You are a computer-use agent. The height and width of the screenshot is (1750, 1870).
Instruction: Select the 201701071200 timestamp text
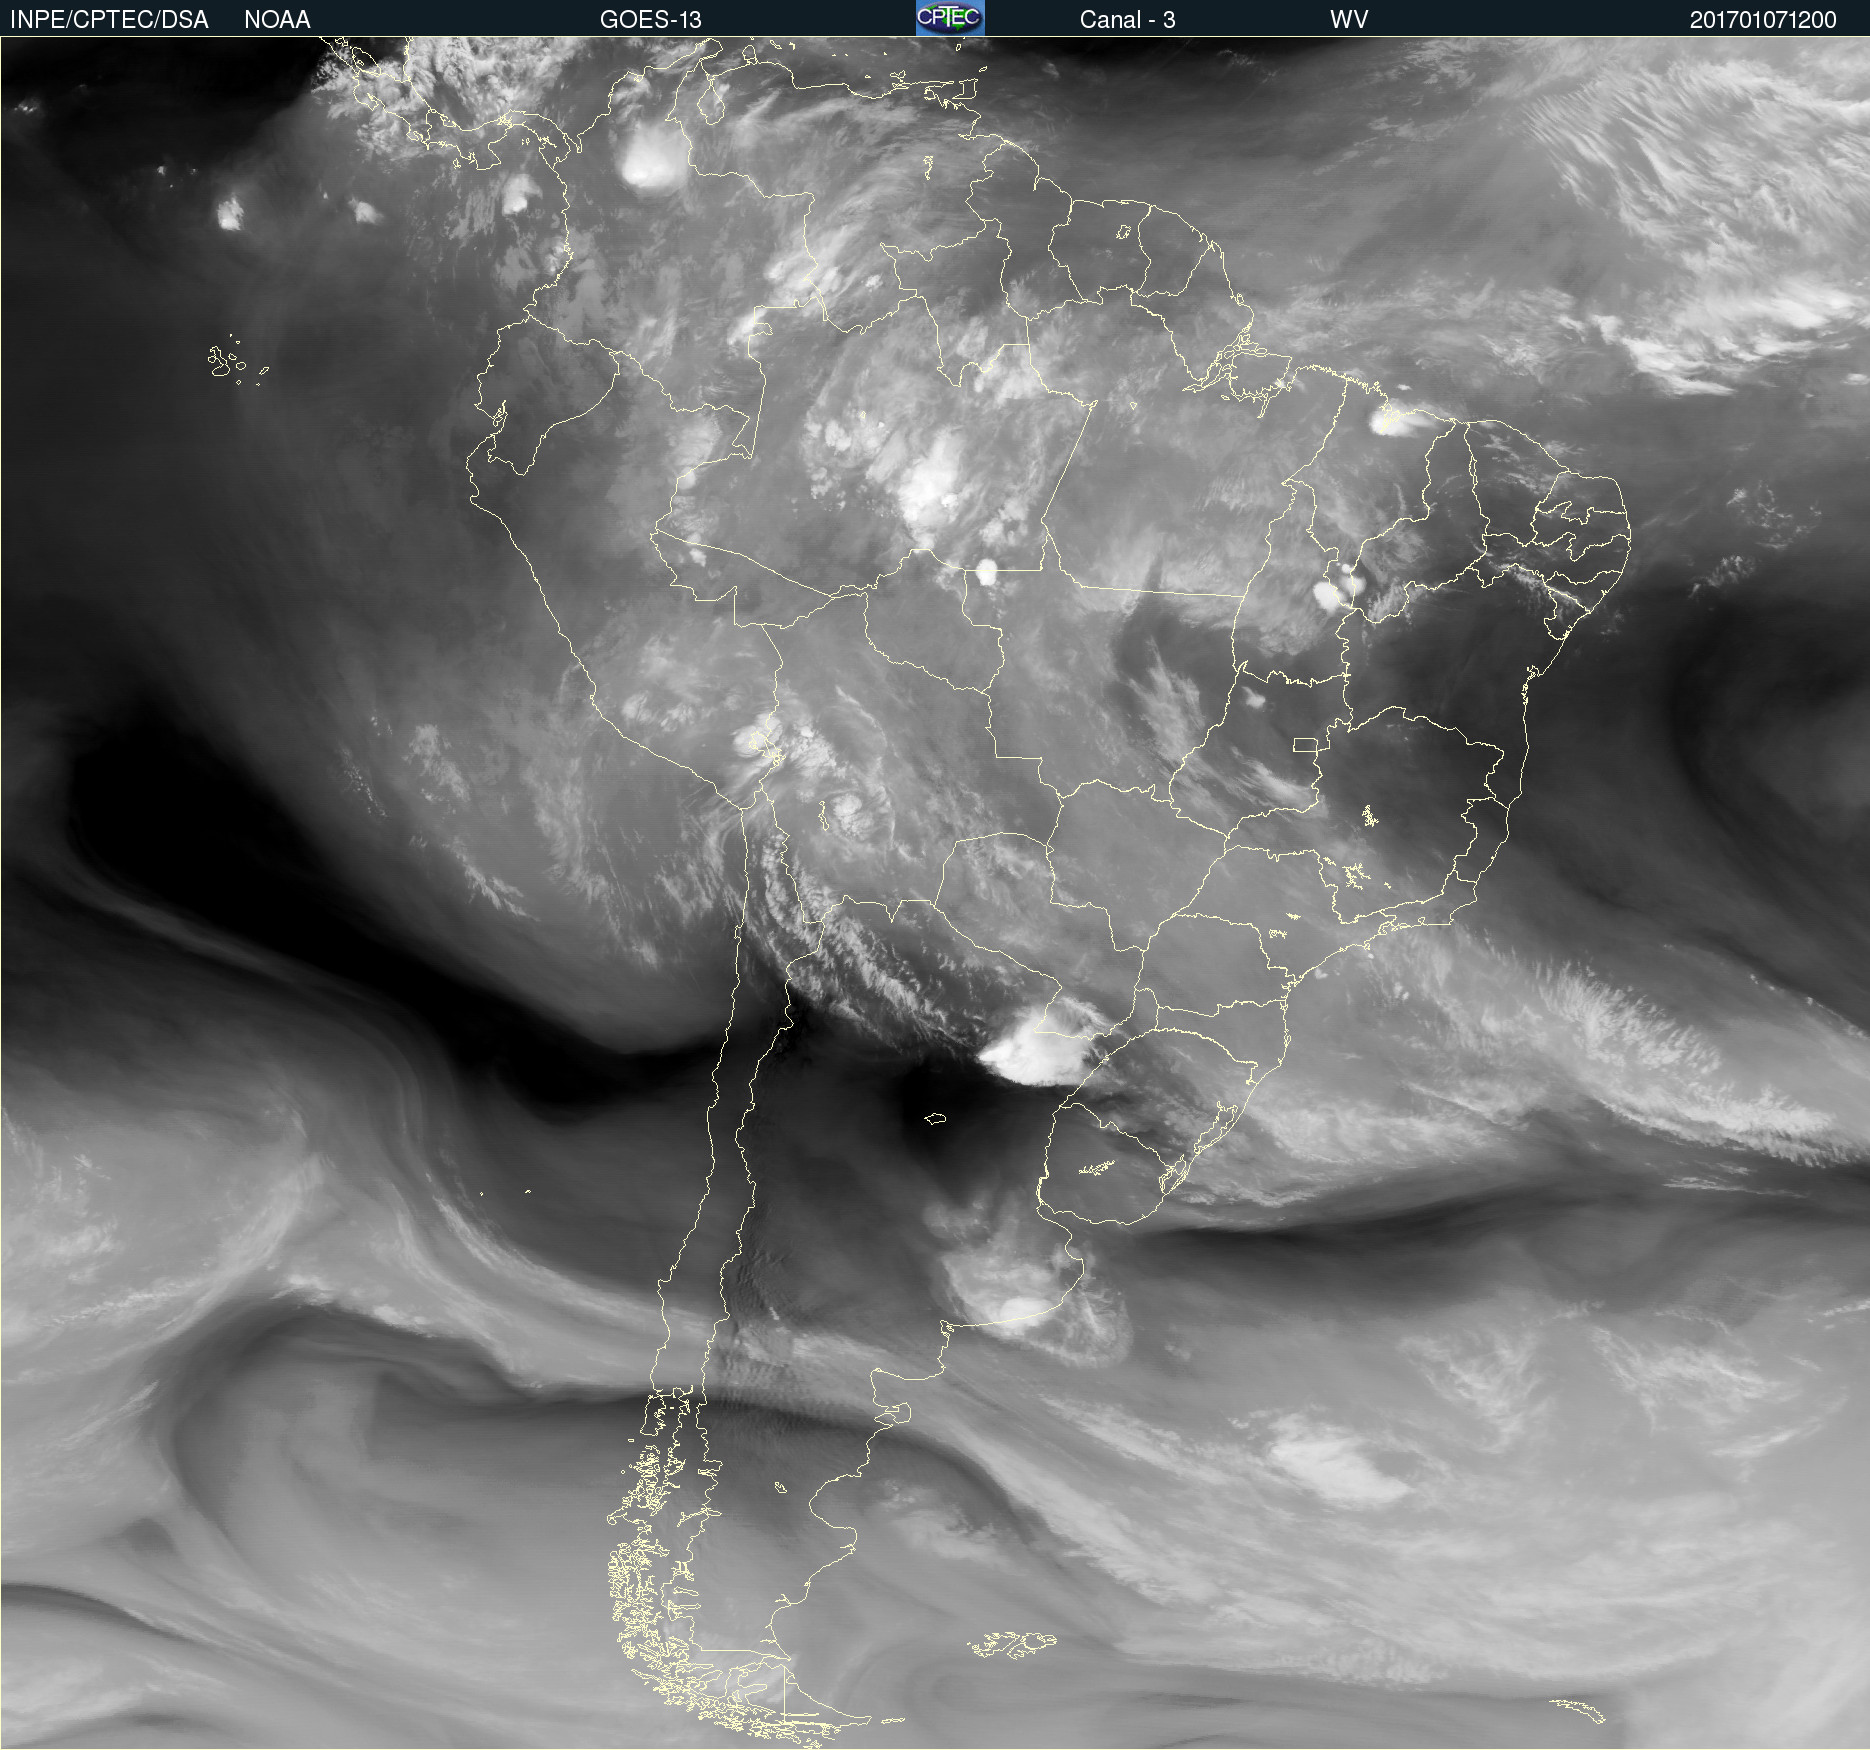coord(1763,20)
